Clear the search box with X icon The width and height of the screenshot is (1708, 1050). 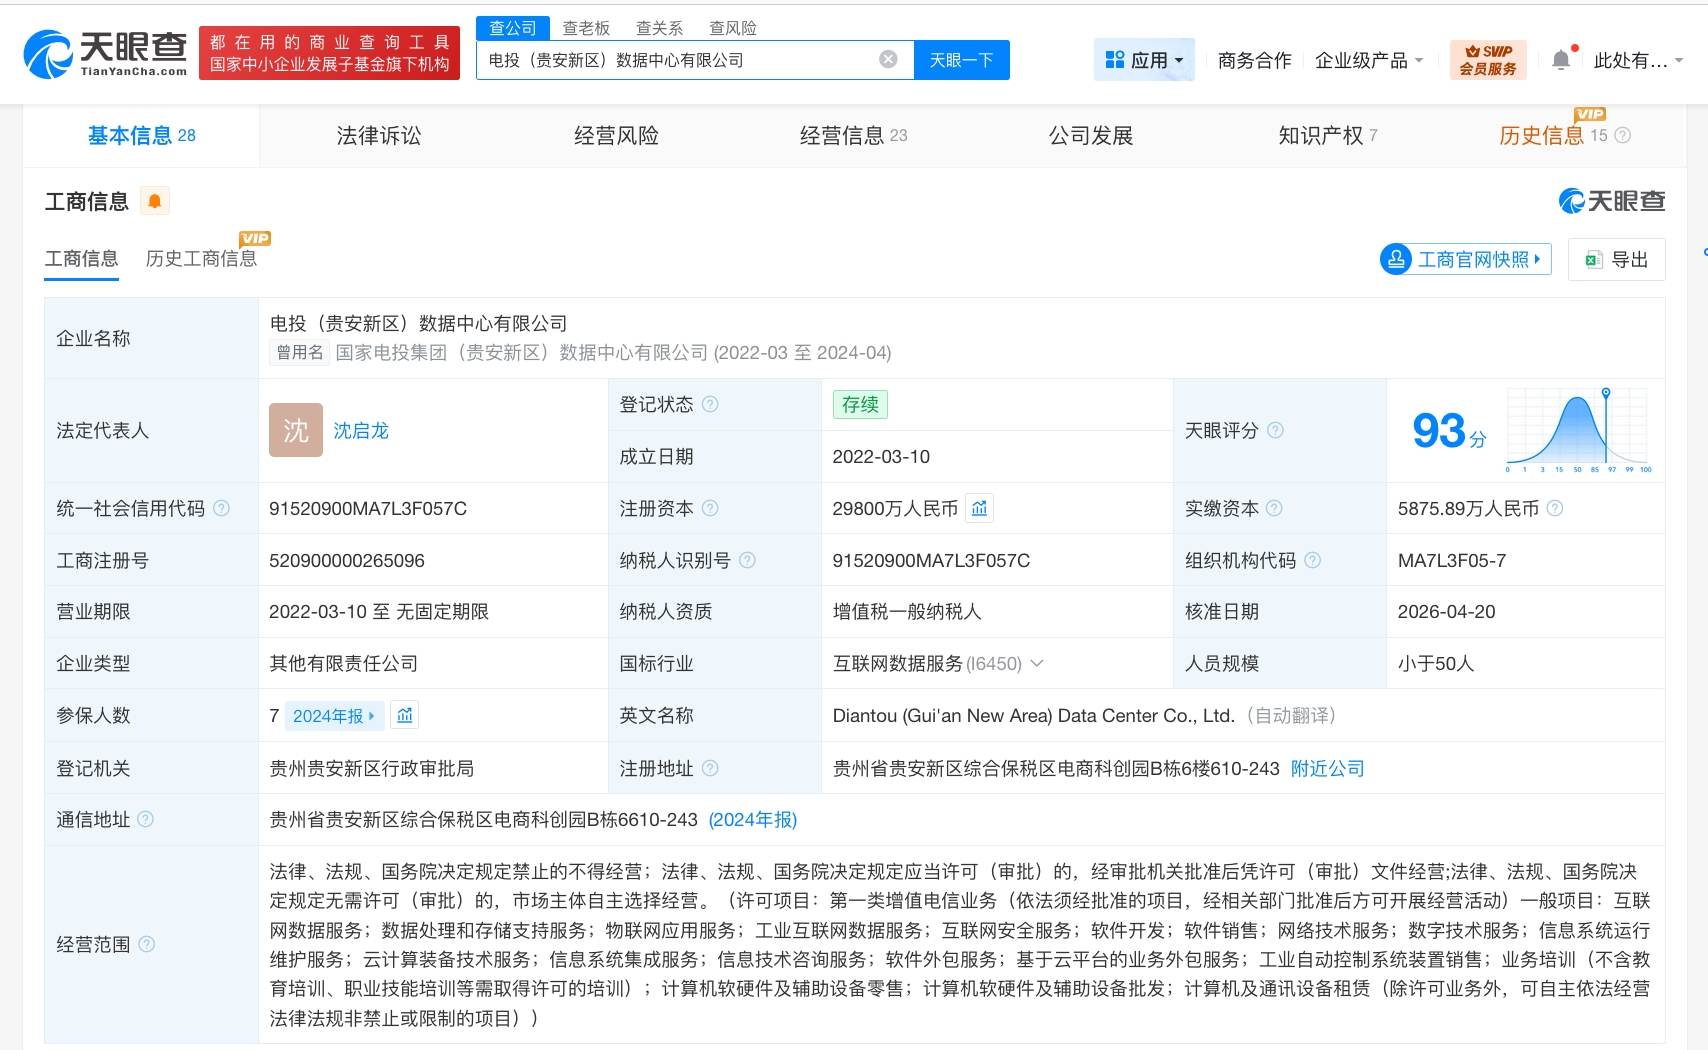[x=888, y=60]
